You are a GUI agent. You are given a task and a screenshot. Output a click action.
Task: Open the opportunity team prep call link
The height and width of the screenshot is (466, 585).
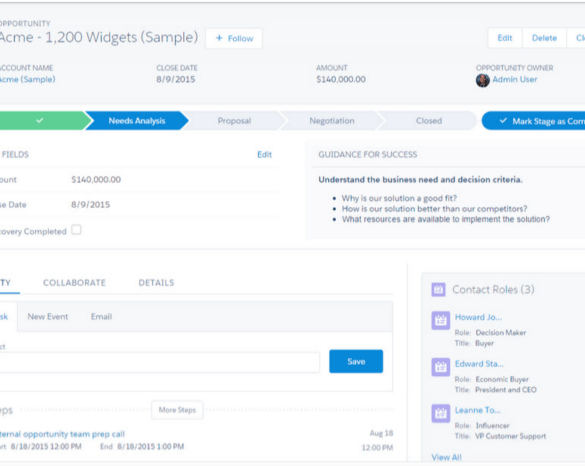pyautogui.click(x=62, y=434)
